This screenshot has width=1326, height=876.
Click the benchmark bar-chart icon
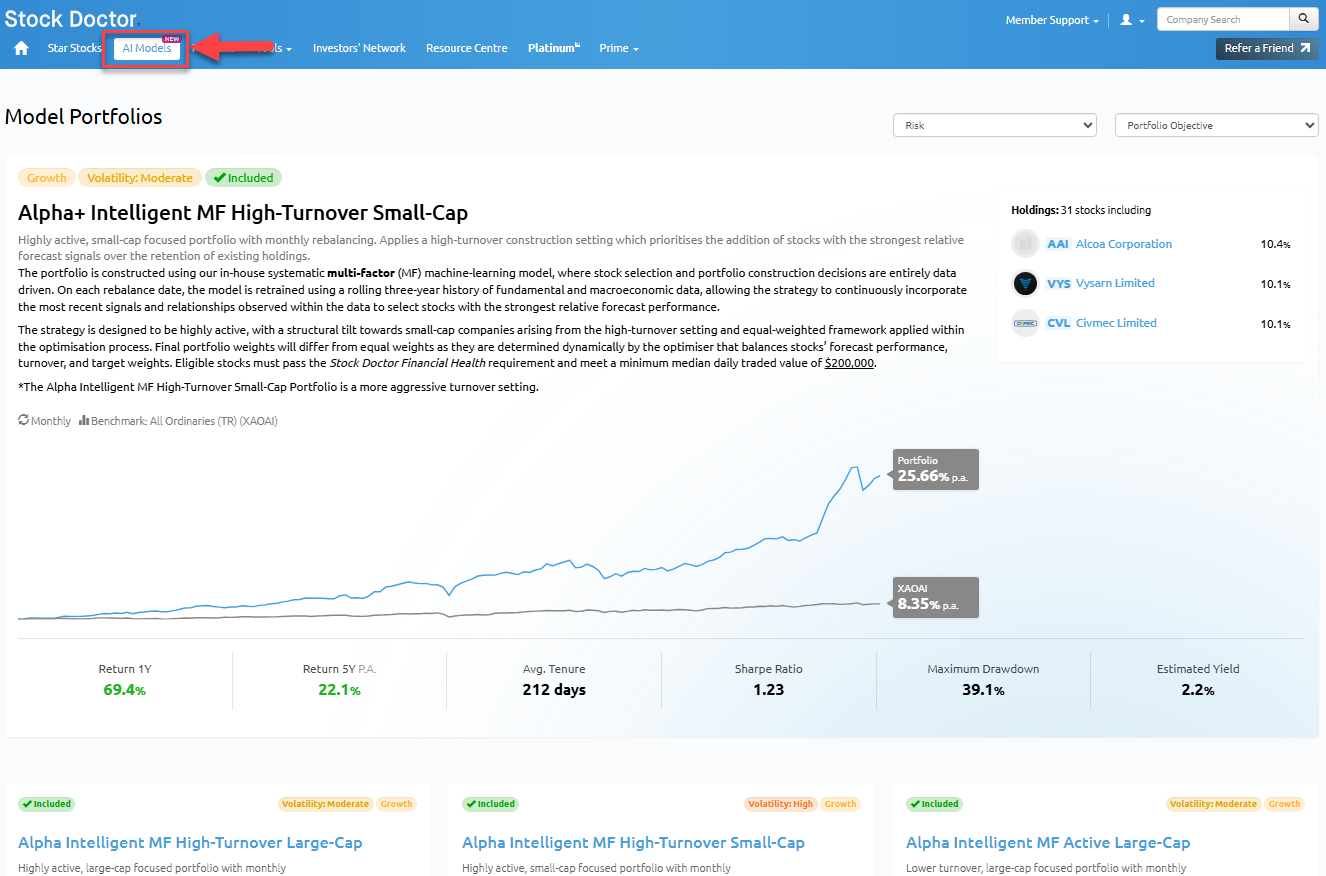coord(84,421)
